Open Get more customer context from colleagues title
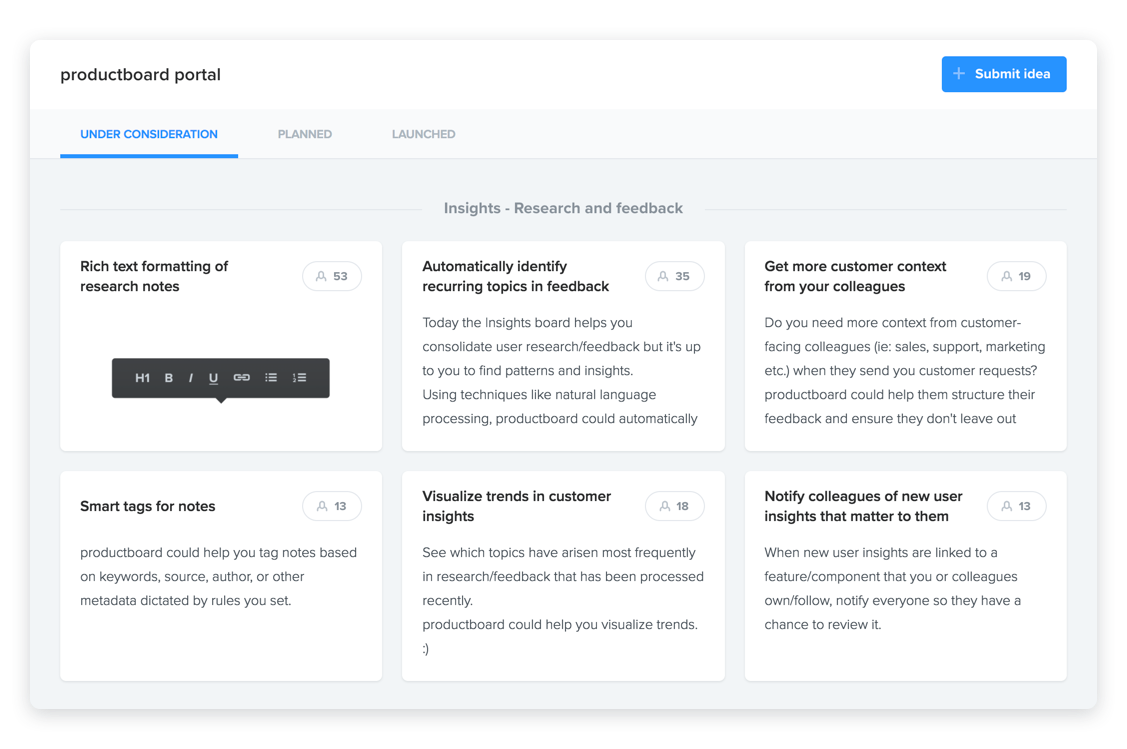 (x=855, y=276)
